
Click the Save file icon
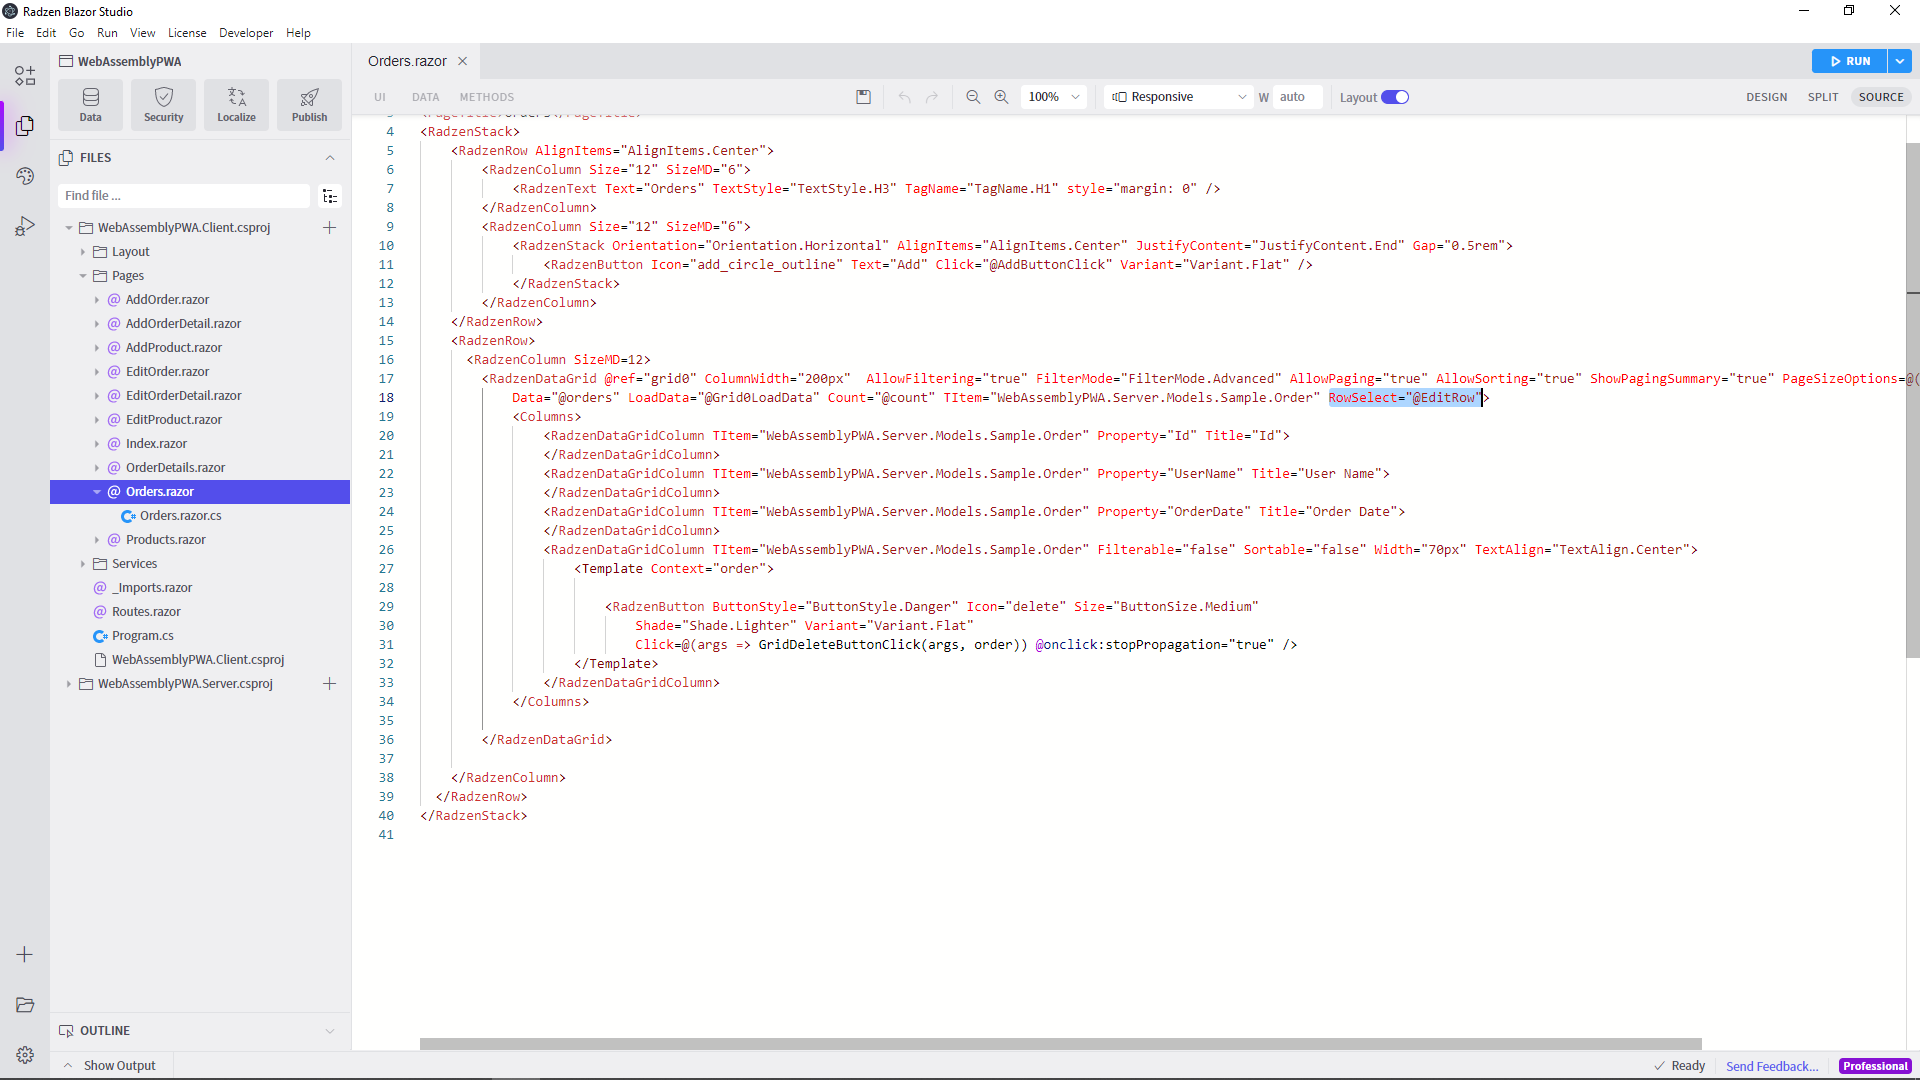pos(864,97)
